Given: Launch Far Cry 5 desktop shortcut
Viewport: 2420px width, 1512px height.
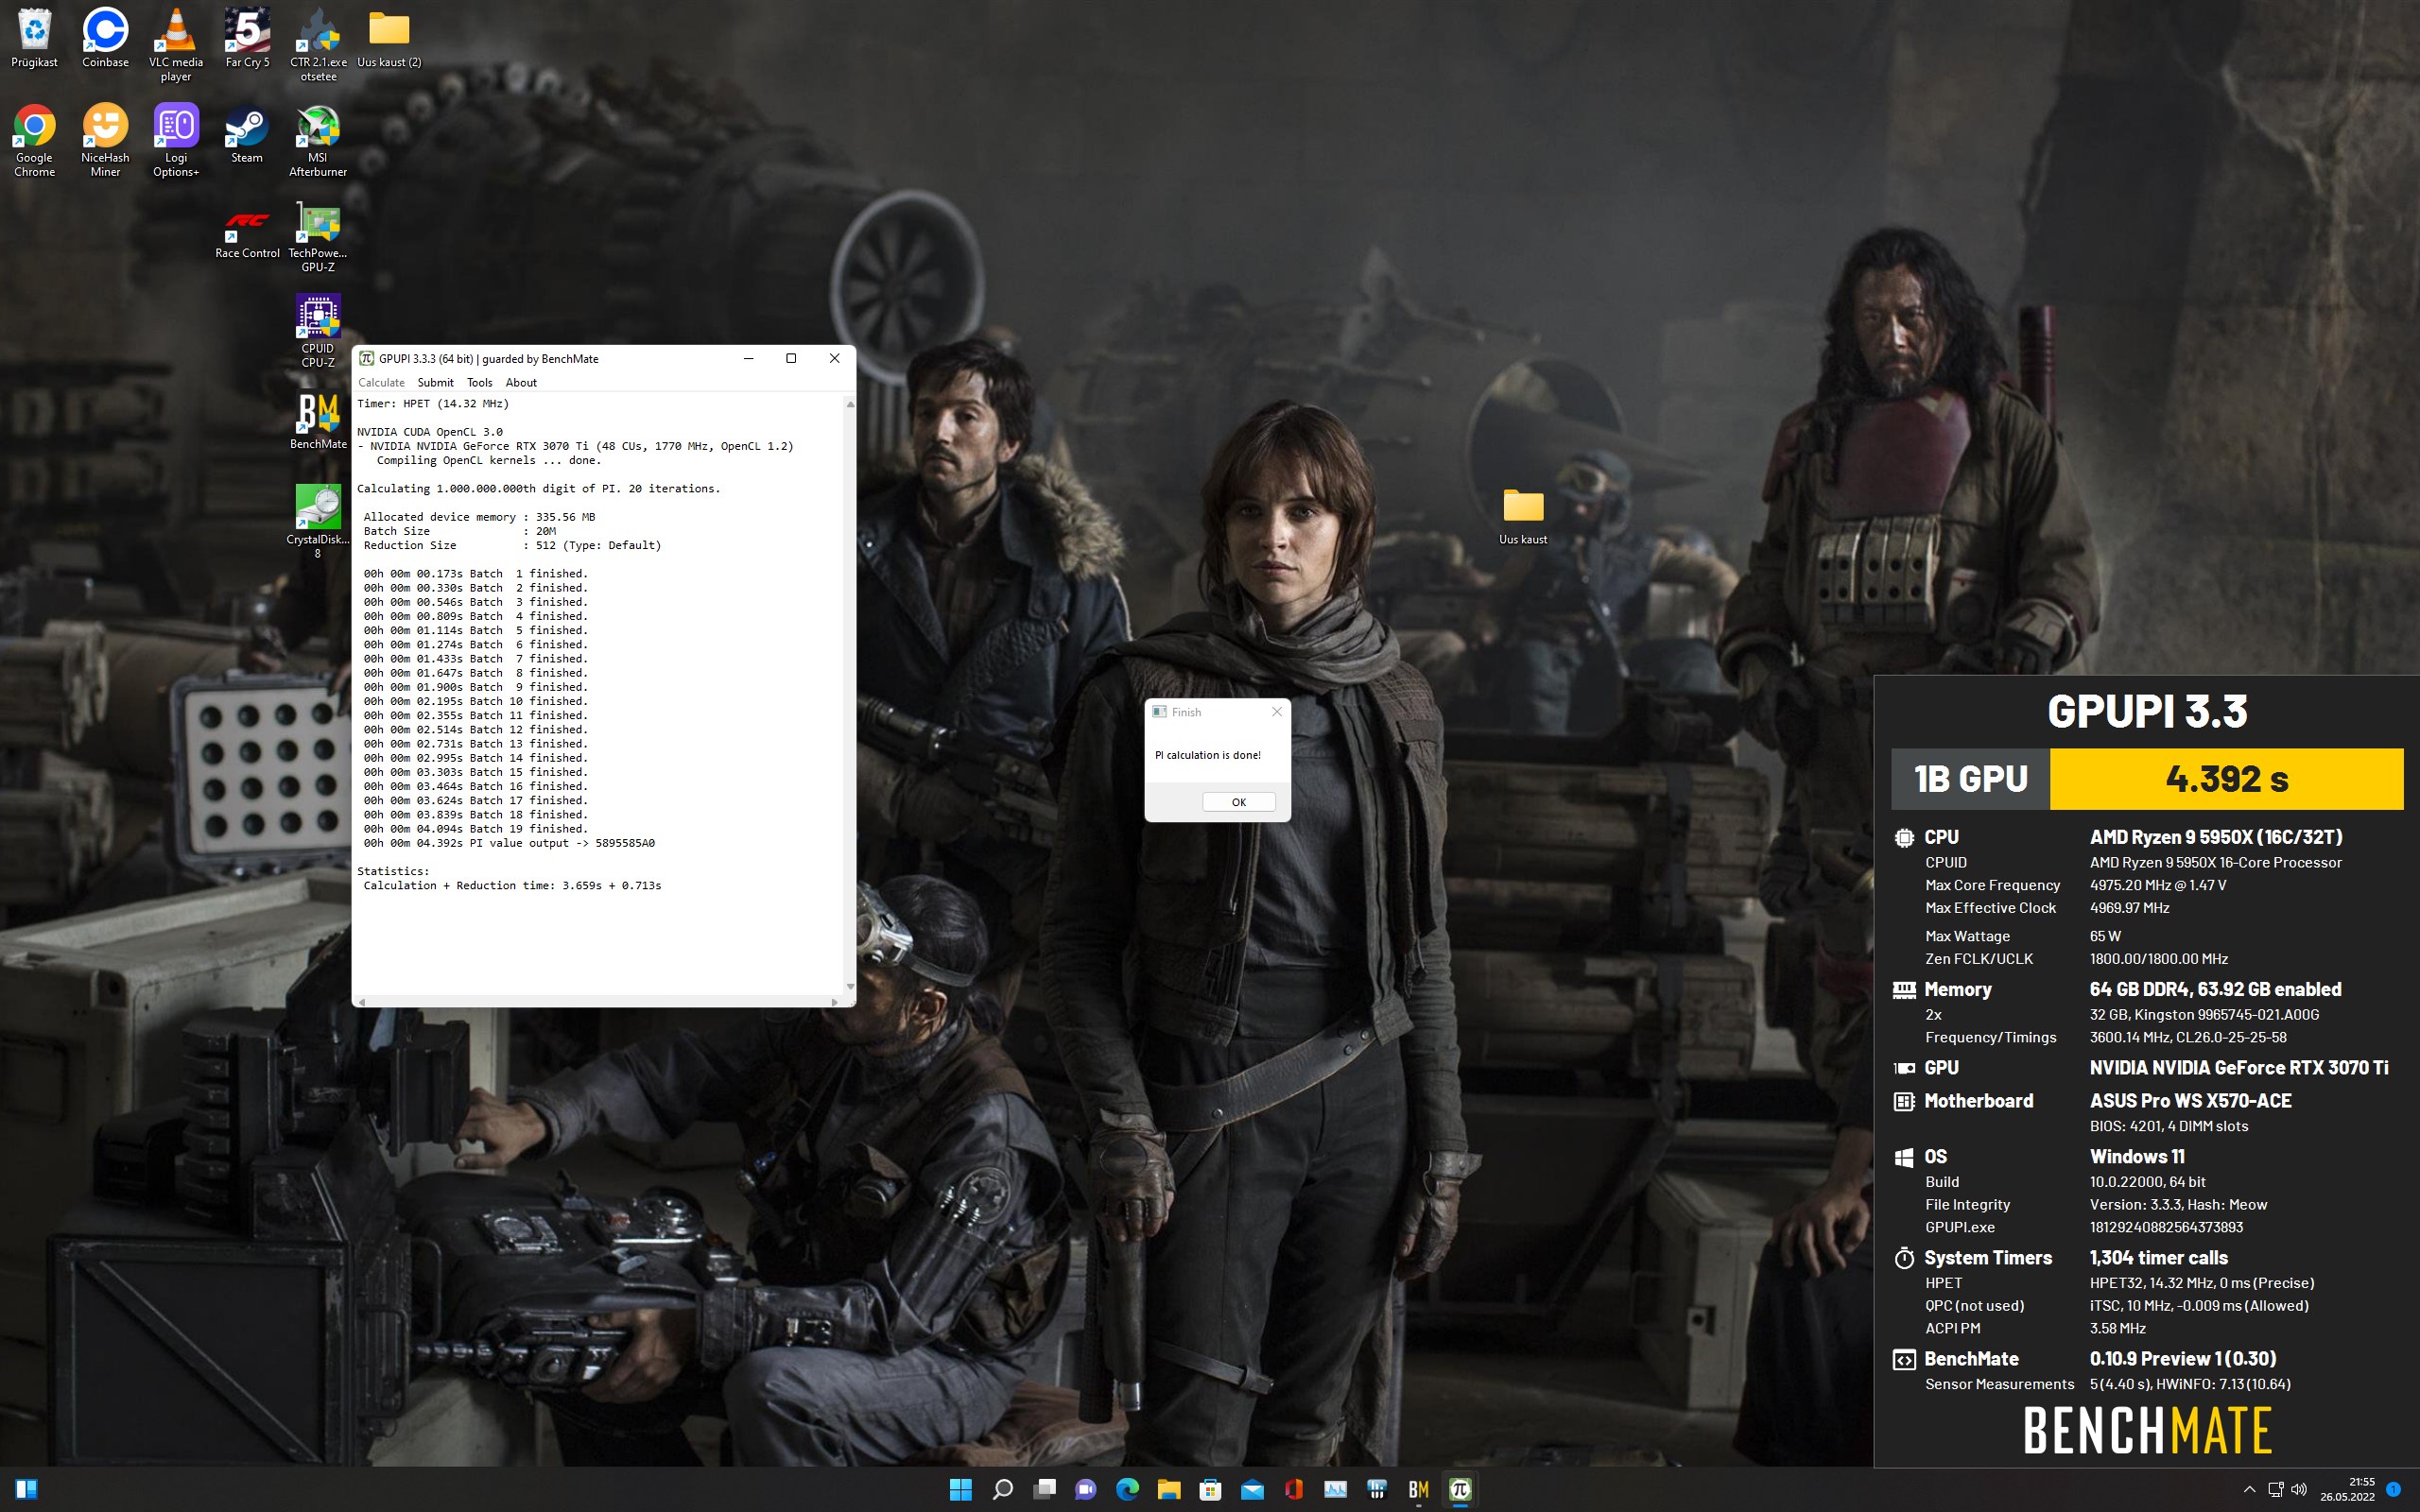Looking at the screenshot, I should 247,38.
